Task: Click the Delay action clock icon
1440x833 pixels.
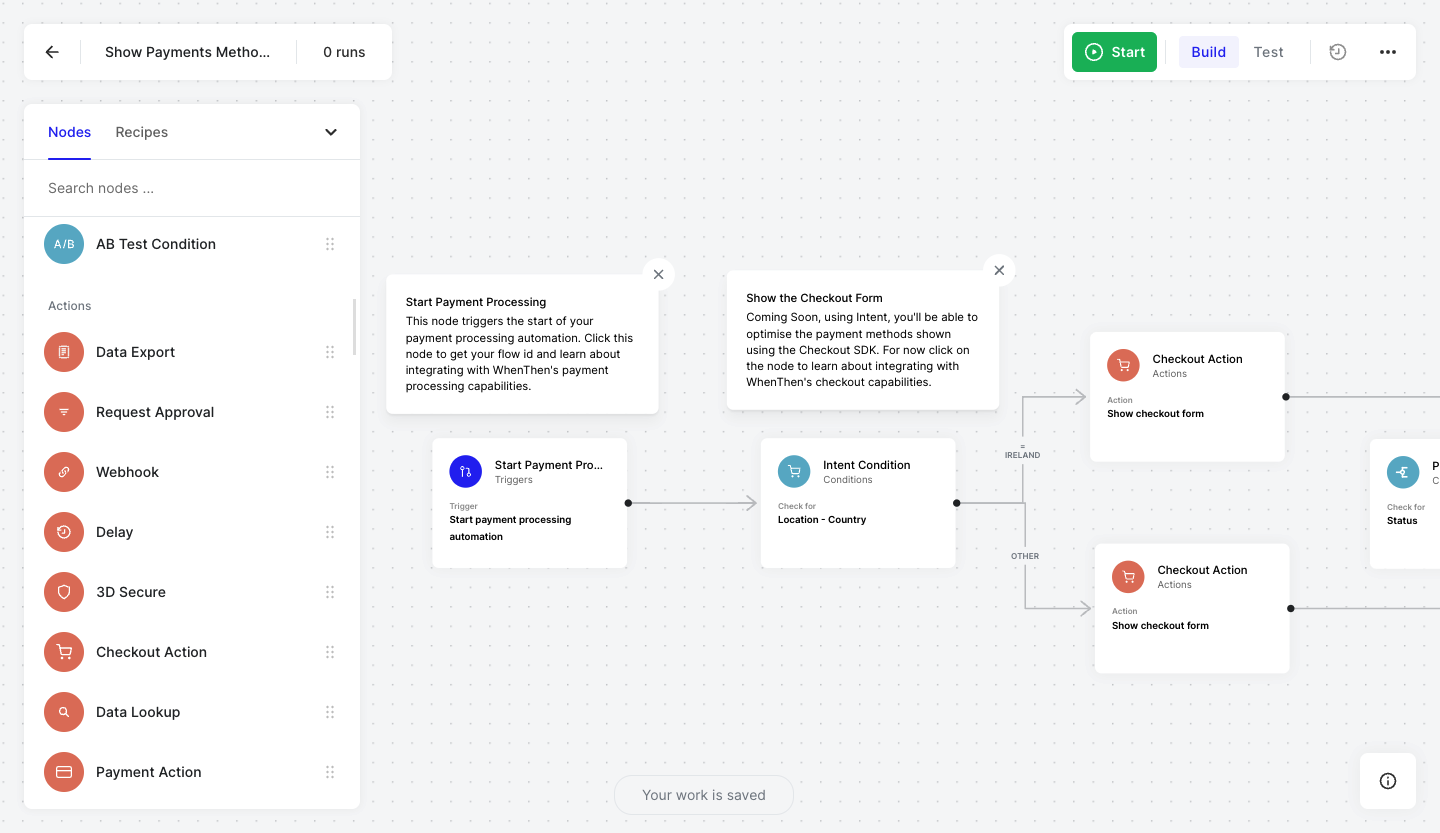Action: (64, 532)
